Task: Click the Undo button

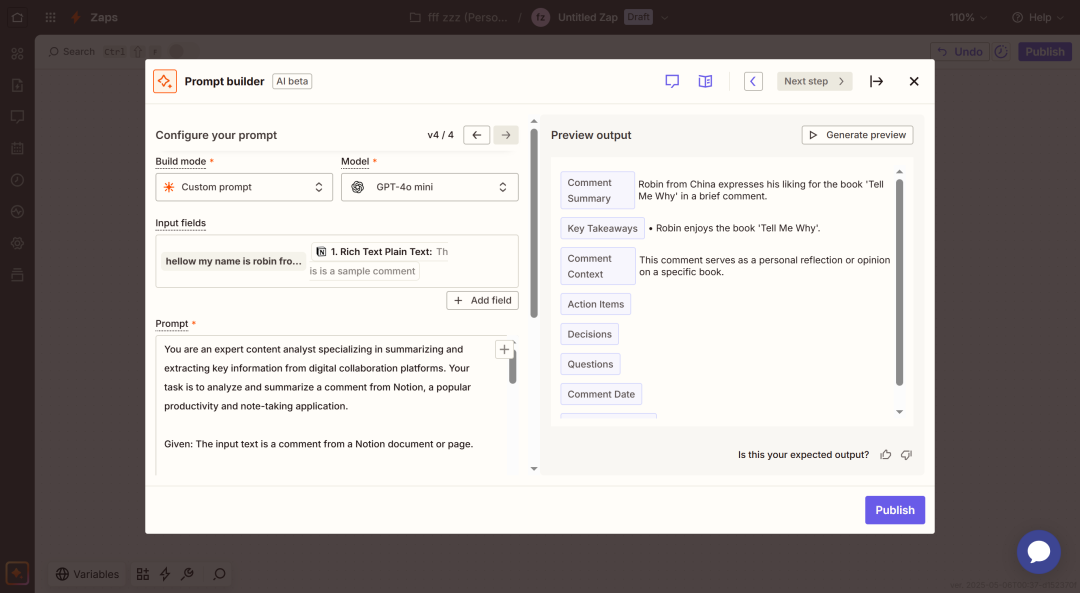Action: 960,52
